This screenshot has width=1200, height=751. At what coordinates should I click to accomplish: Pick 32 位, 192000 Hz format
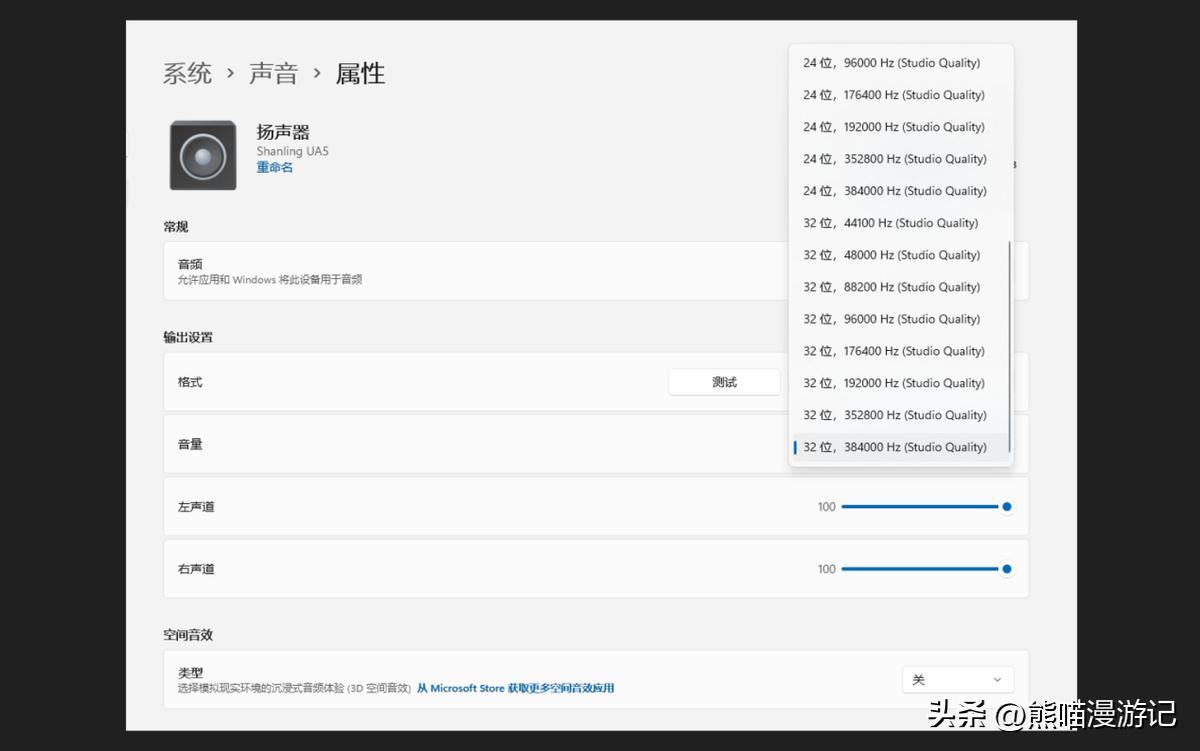(x=893, y=383)
